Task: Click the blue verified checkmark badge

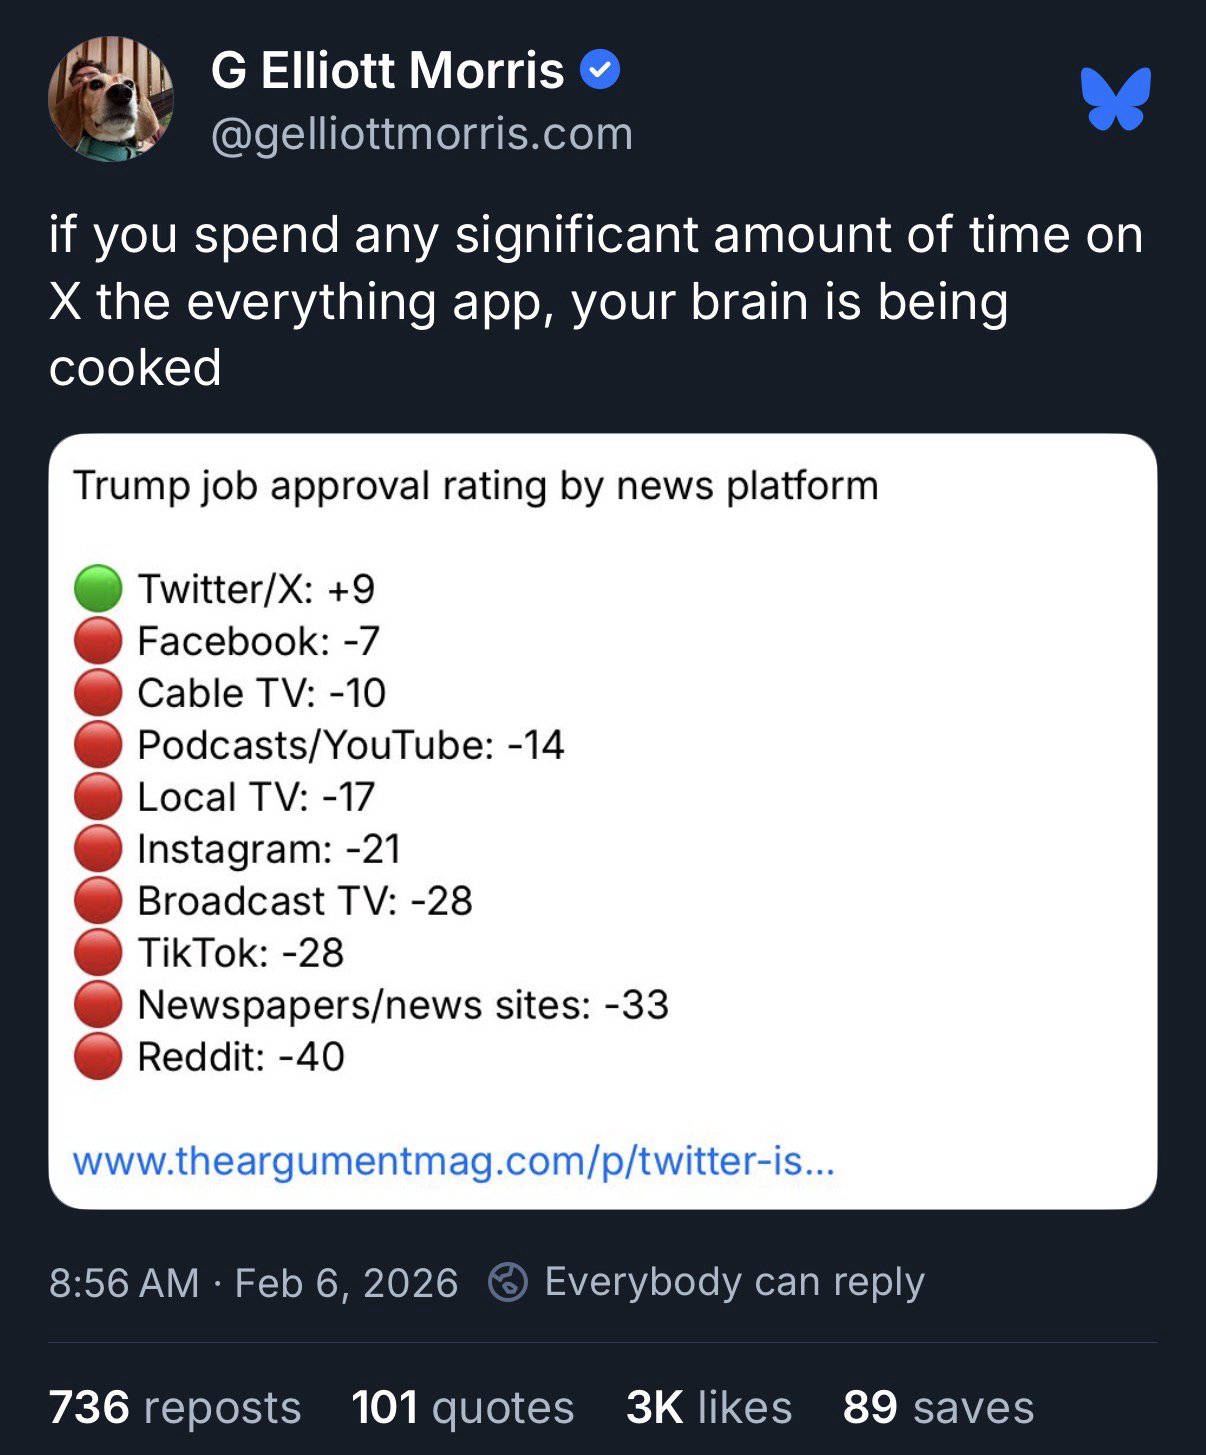Action: pos(600,71)
